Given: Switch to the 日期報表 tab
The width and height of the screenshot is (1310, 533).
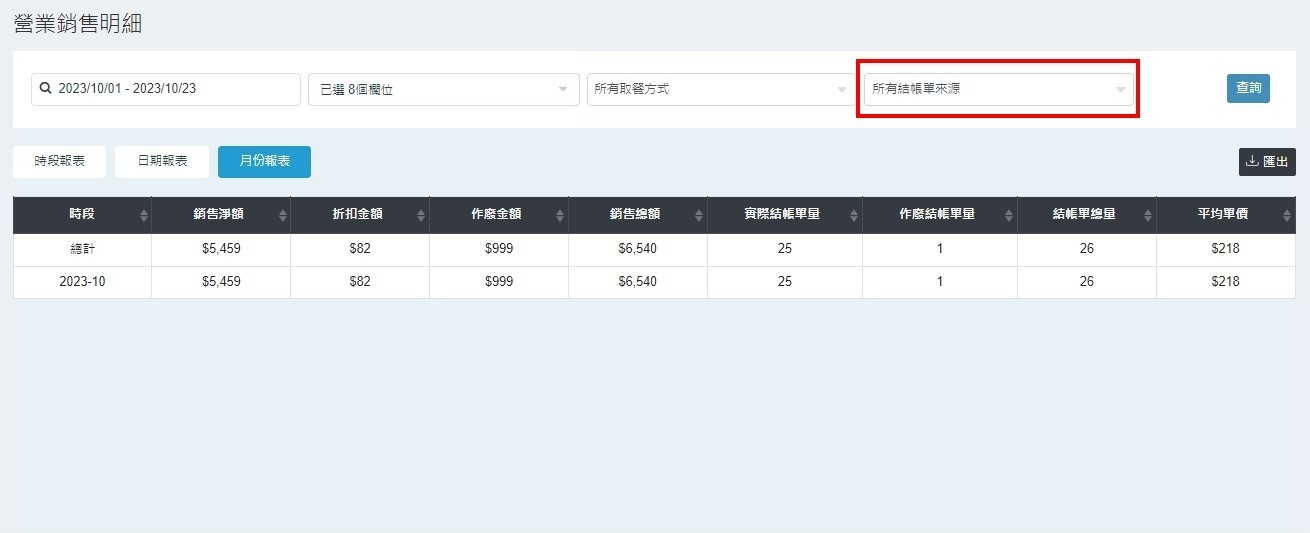Looking at the screenshot, I should pyautogui.click(x=162, y=161).
